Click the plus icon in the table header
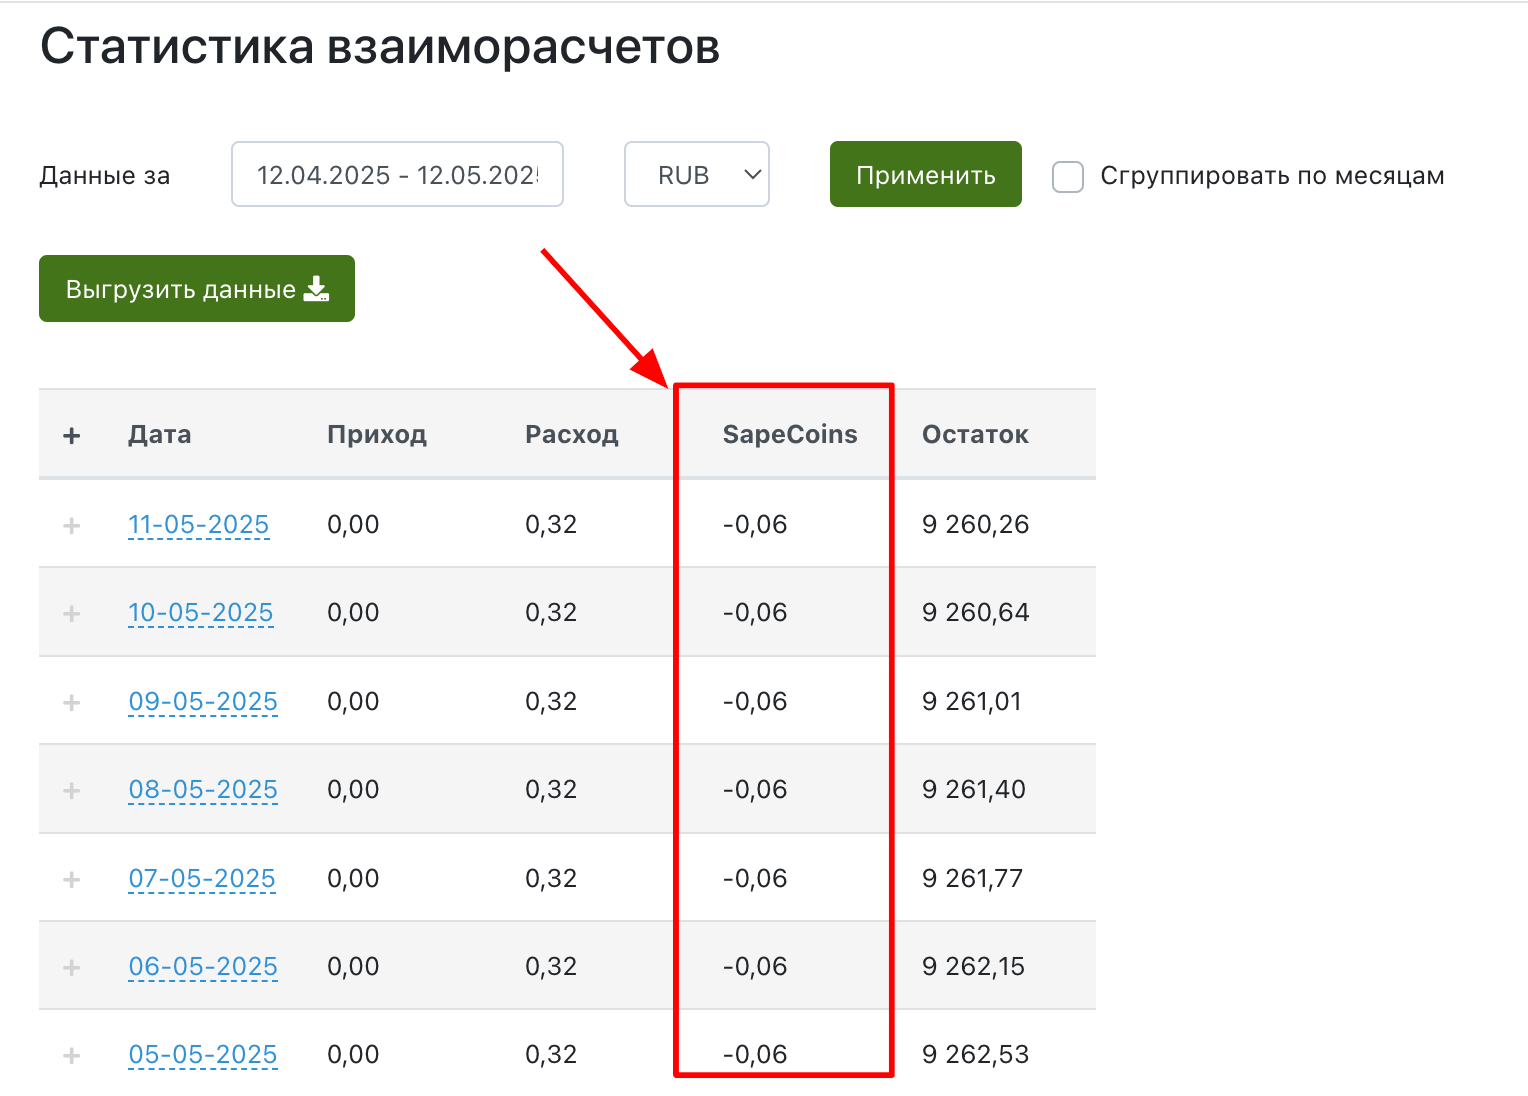The height and width of the screenshot is (1096, 1528). (72, 434)
